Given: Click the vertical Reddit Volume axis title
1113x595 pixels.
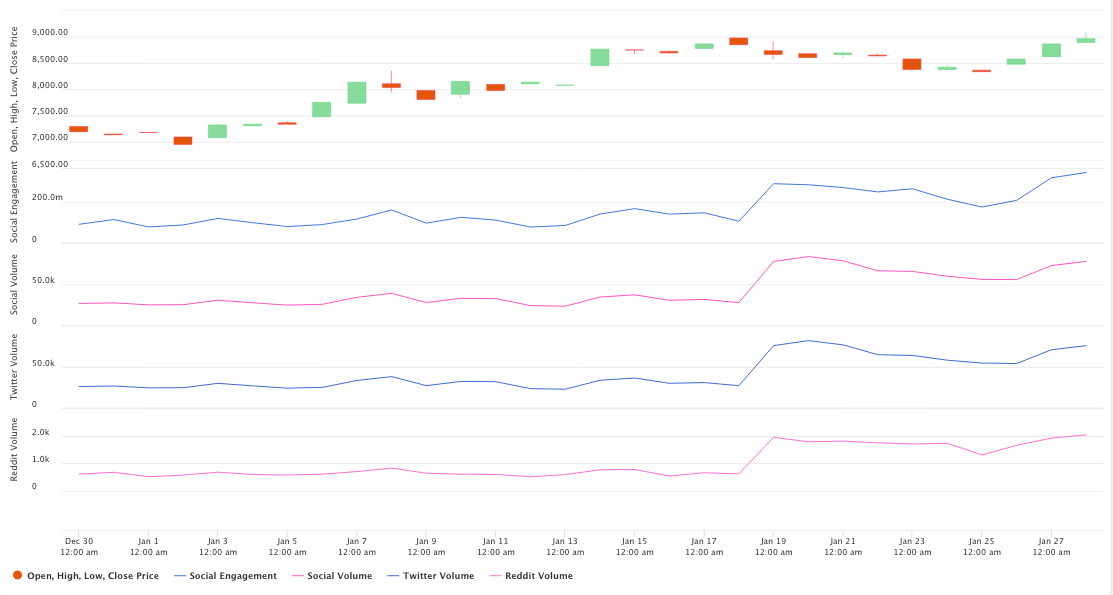Looking at the screenshot, I should tap(13, 450).
